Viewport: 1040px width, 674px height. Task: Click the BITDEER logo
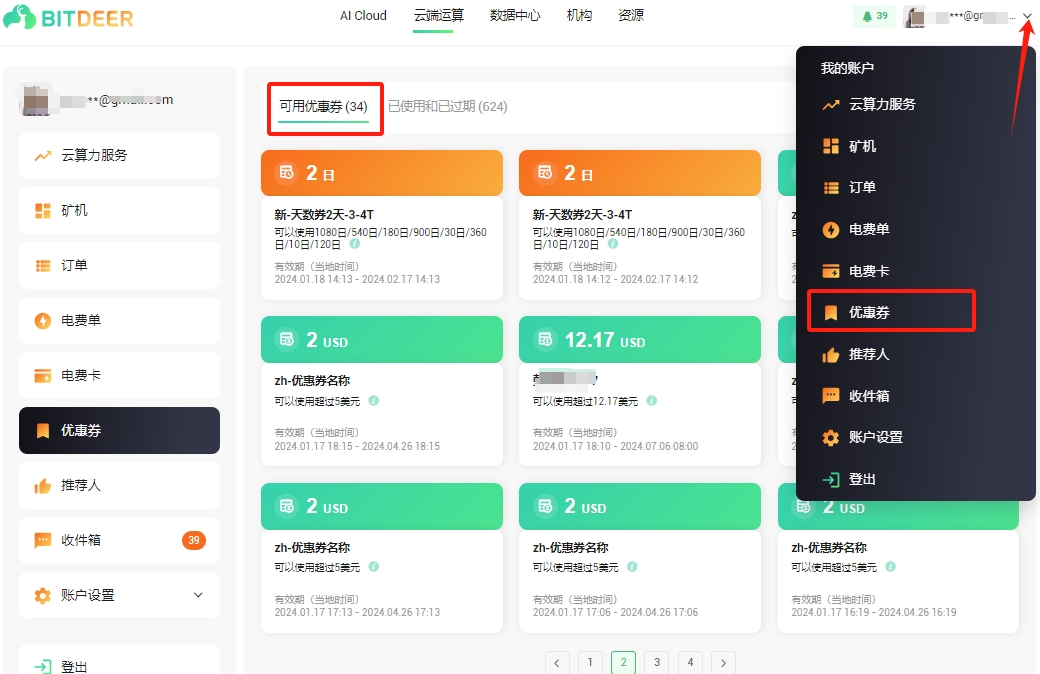68,17
